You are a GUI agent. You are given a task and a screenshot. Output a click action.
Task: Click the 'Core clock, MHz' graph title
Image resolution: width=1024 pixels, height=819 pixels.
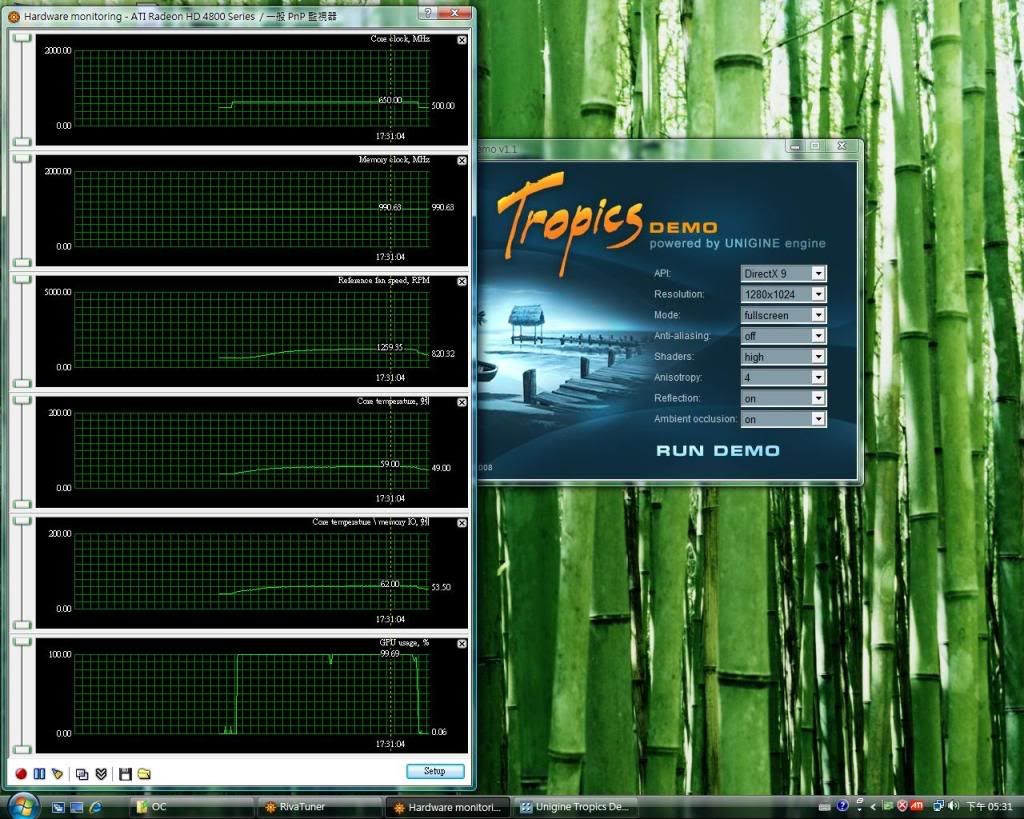[400, 39]
